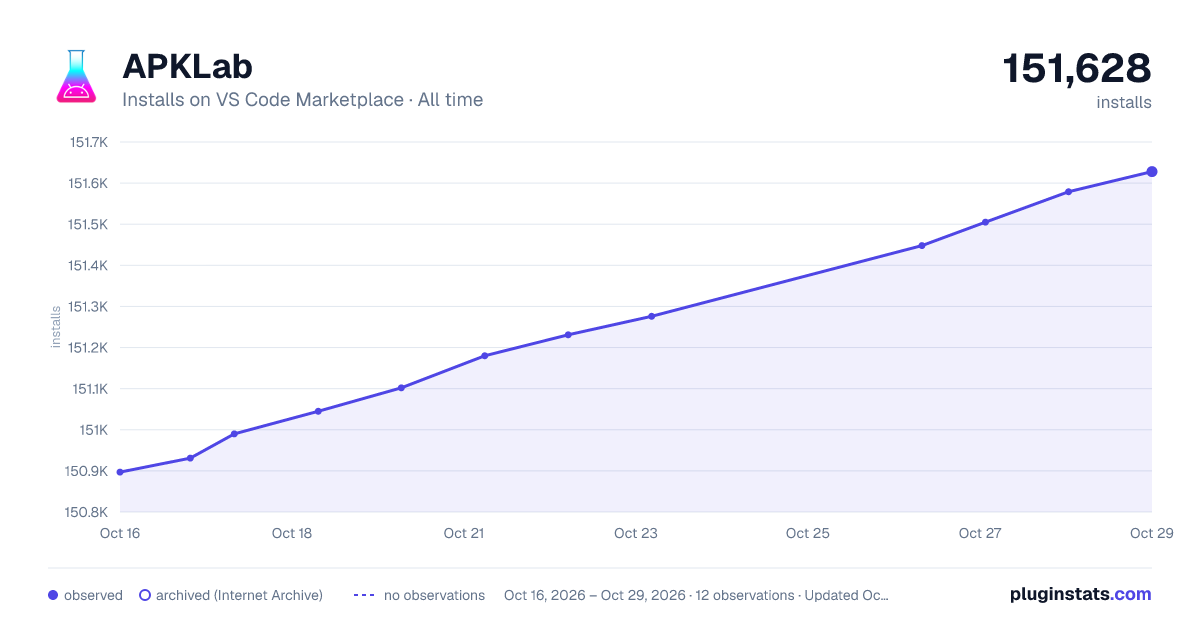Viewport: 1200px width, 630px height.
Task: Click the Oct 18 x-axis label
Action: click(x=292, y=533)
